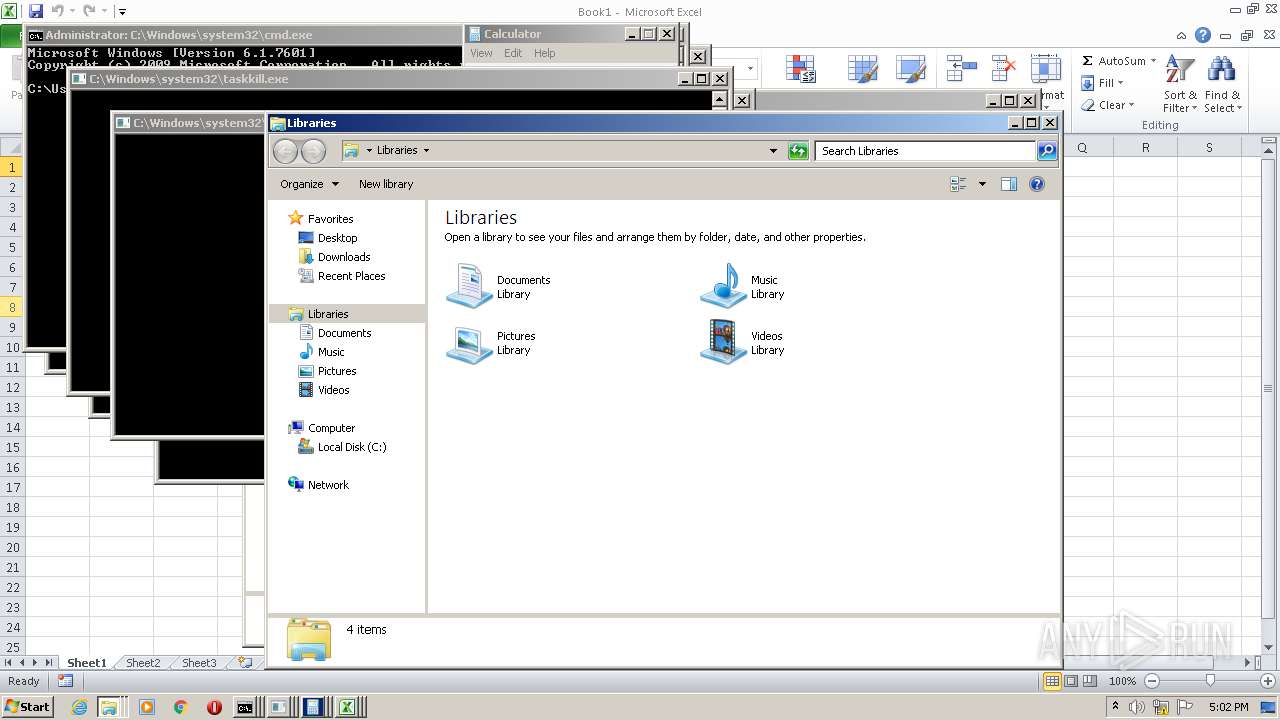Switch Excel to Page Break Preview

(1090, 681)
